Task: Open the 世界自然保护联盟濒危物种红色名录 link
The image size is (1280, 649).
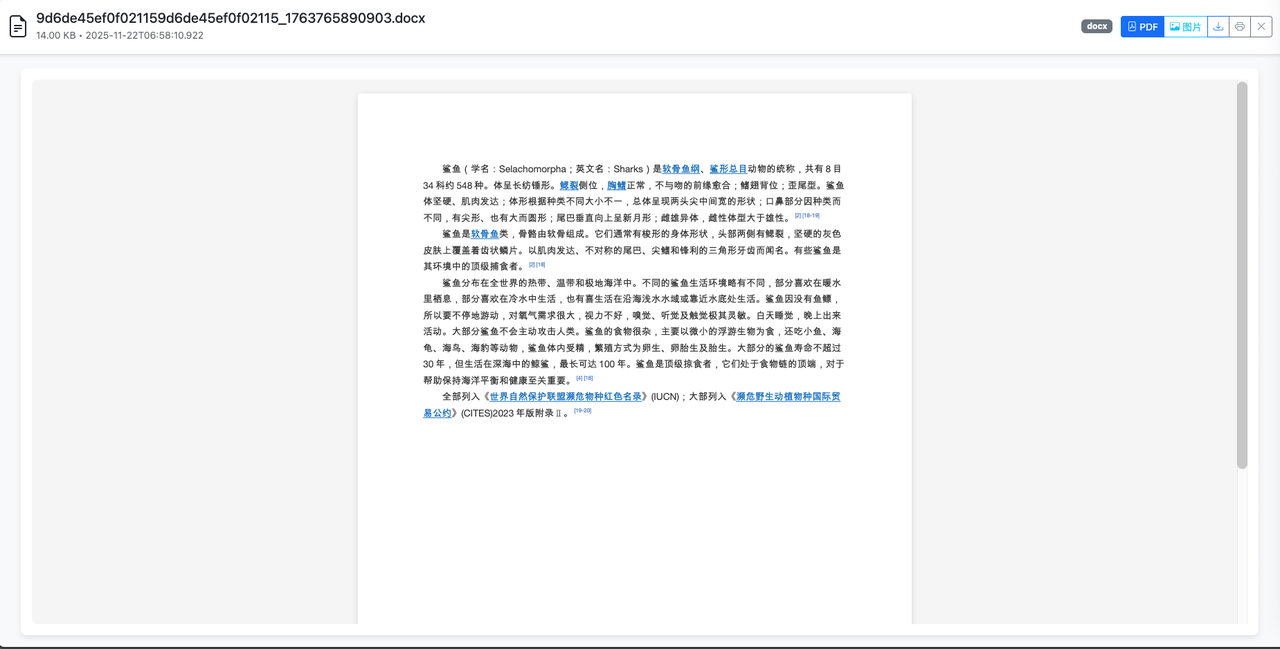Action: tap(566, 396)
